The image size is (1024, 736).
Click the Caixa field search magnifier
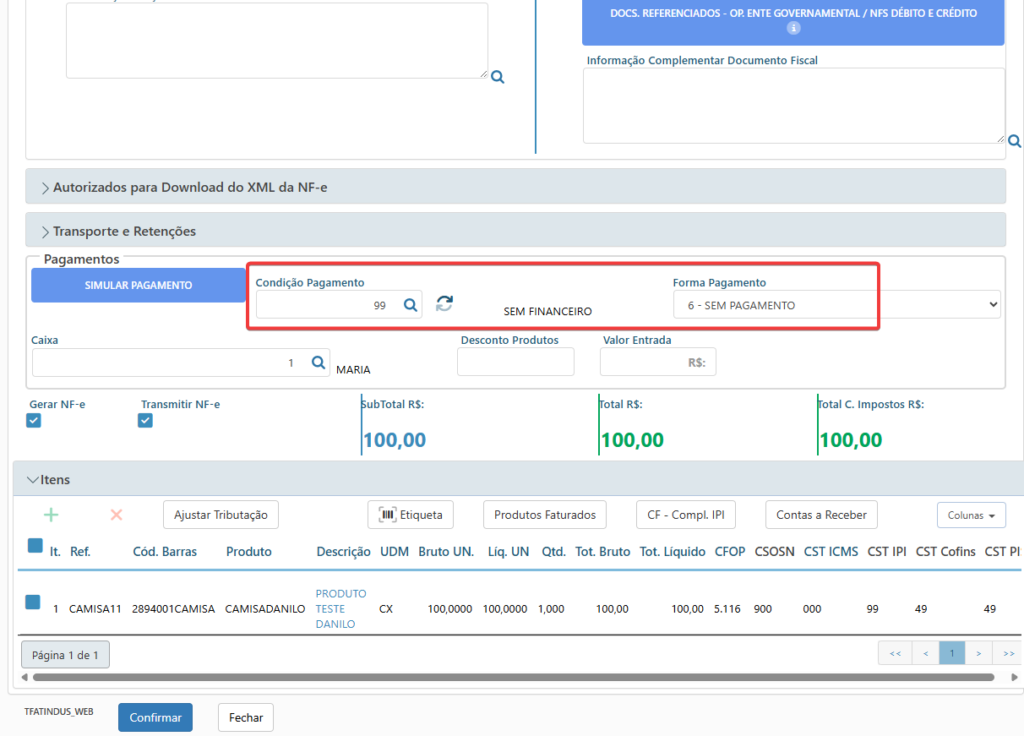pos(318,362)
